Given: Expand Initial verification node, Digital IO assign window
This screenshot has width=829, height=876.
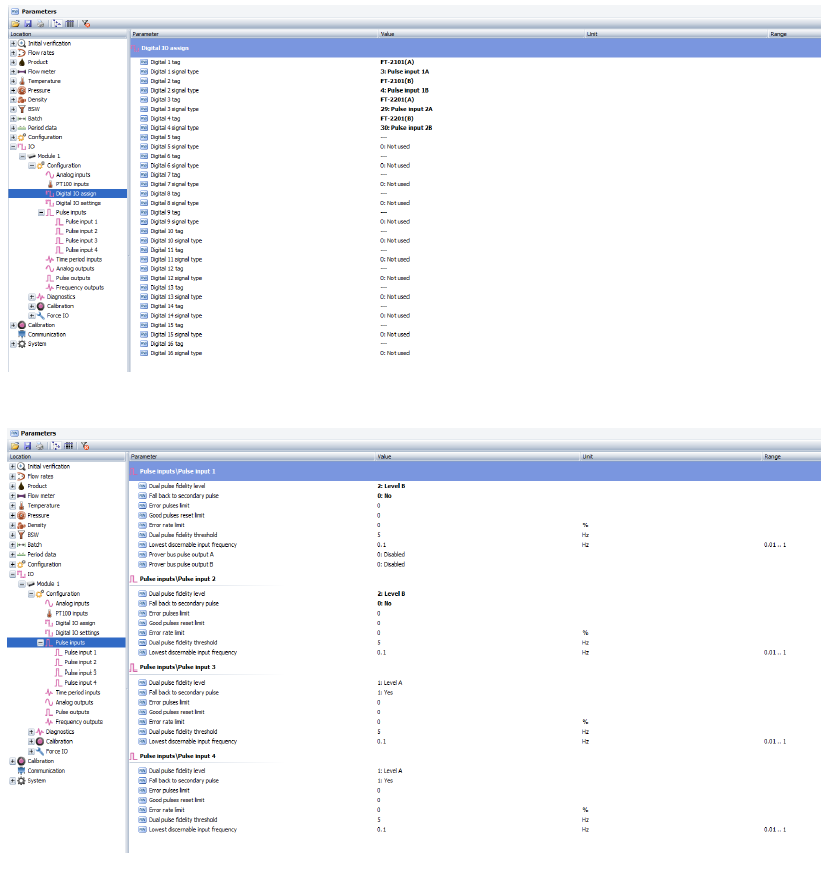Looking at the screenshot, I should click(x=13, y=43).
